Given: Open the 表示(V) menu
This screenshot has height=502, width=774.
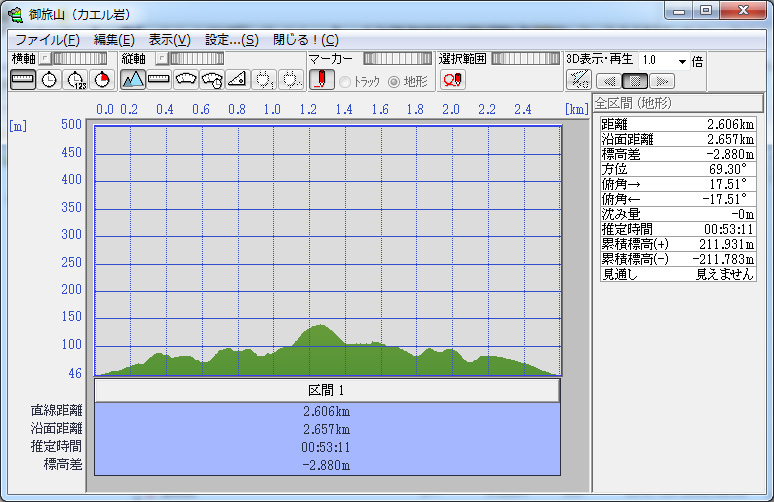Looking at the screenshot, I should 169,39.
